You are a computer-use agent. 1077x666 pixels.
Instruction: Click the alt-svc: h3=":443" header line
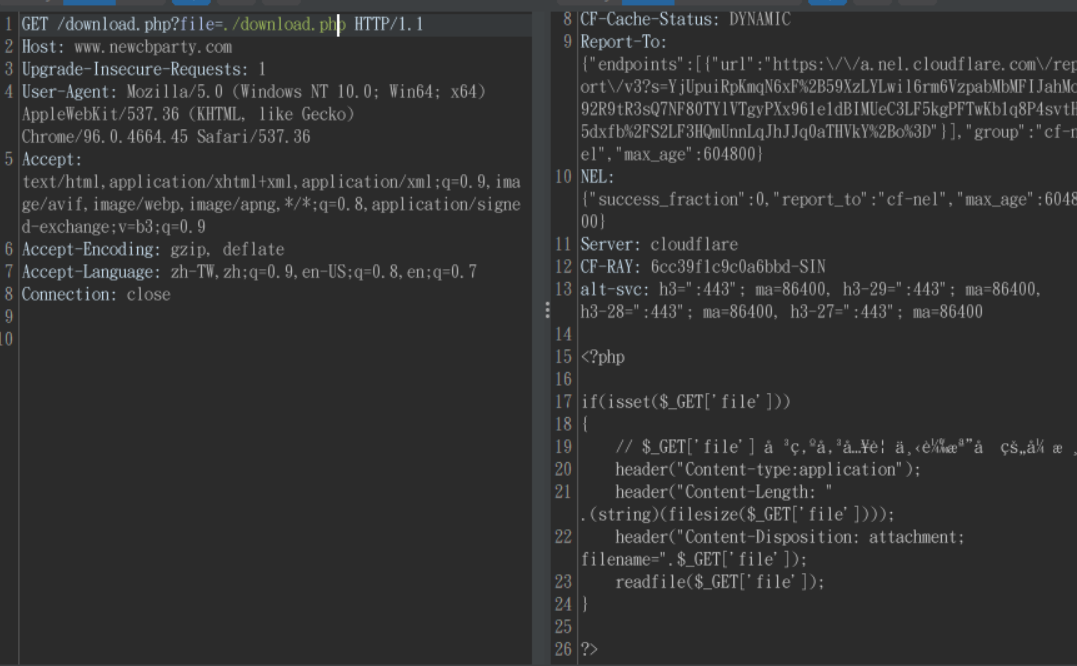810,290
